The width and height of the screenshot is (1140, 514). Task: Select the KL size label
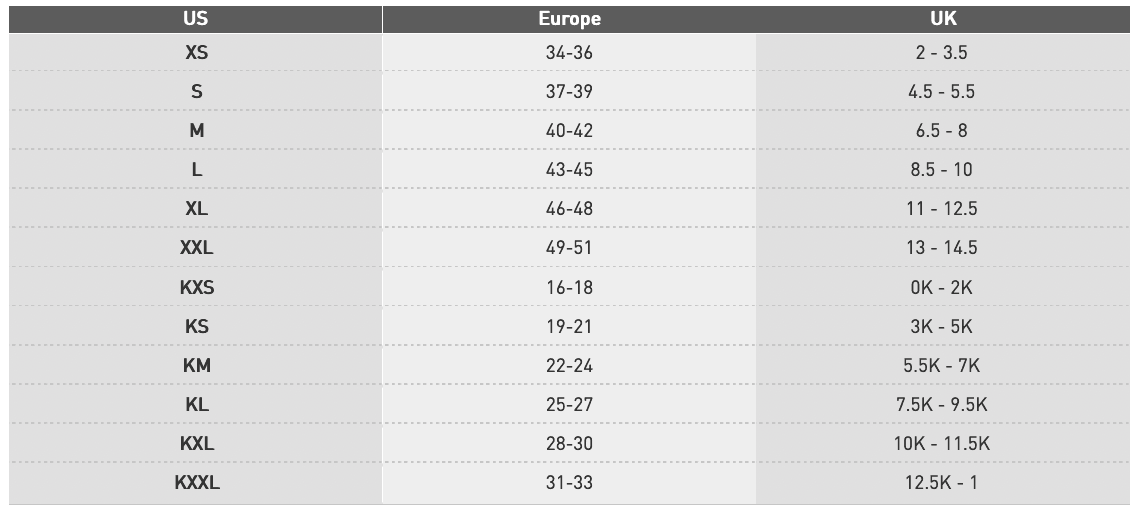[196, 404]
